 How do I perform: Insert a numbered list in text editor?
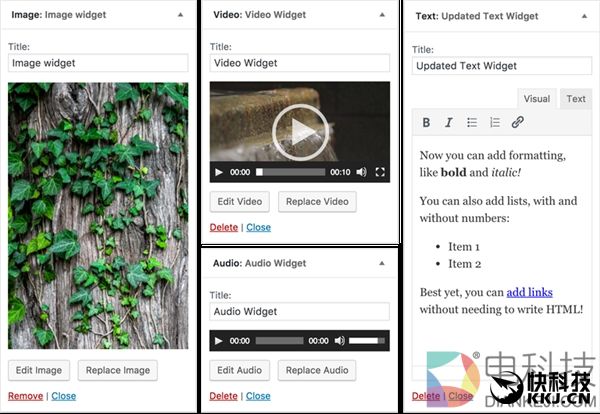(x=494, y=123)
